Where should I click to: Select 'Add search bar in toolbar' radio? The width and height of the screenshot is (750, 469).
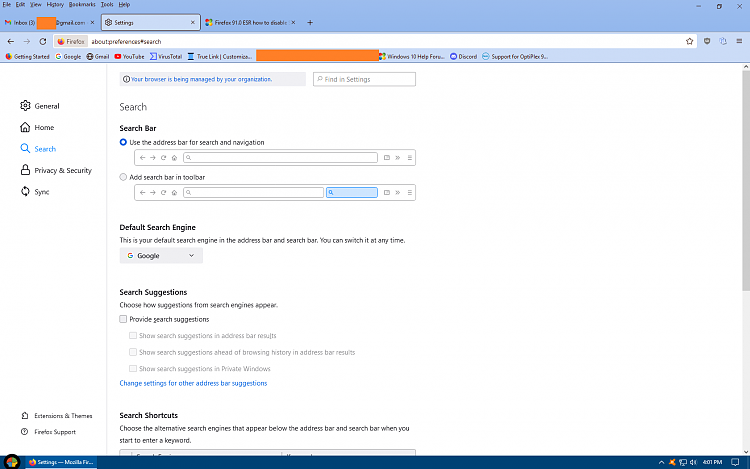[x=123, y=177]
